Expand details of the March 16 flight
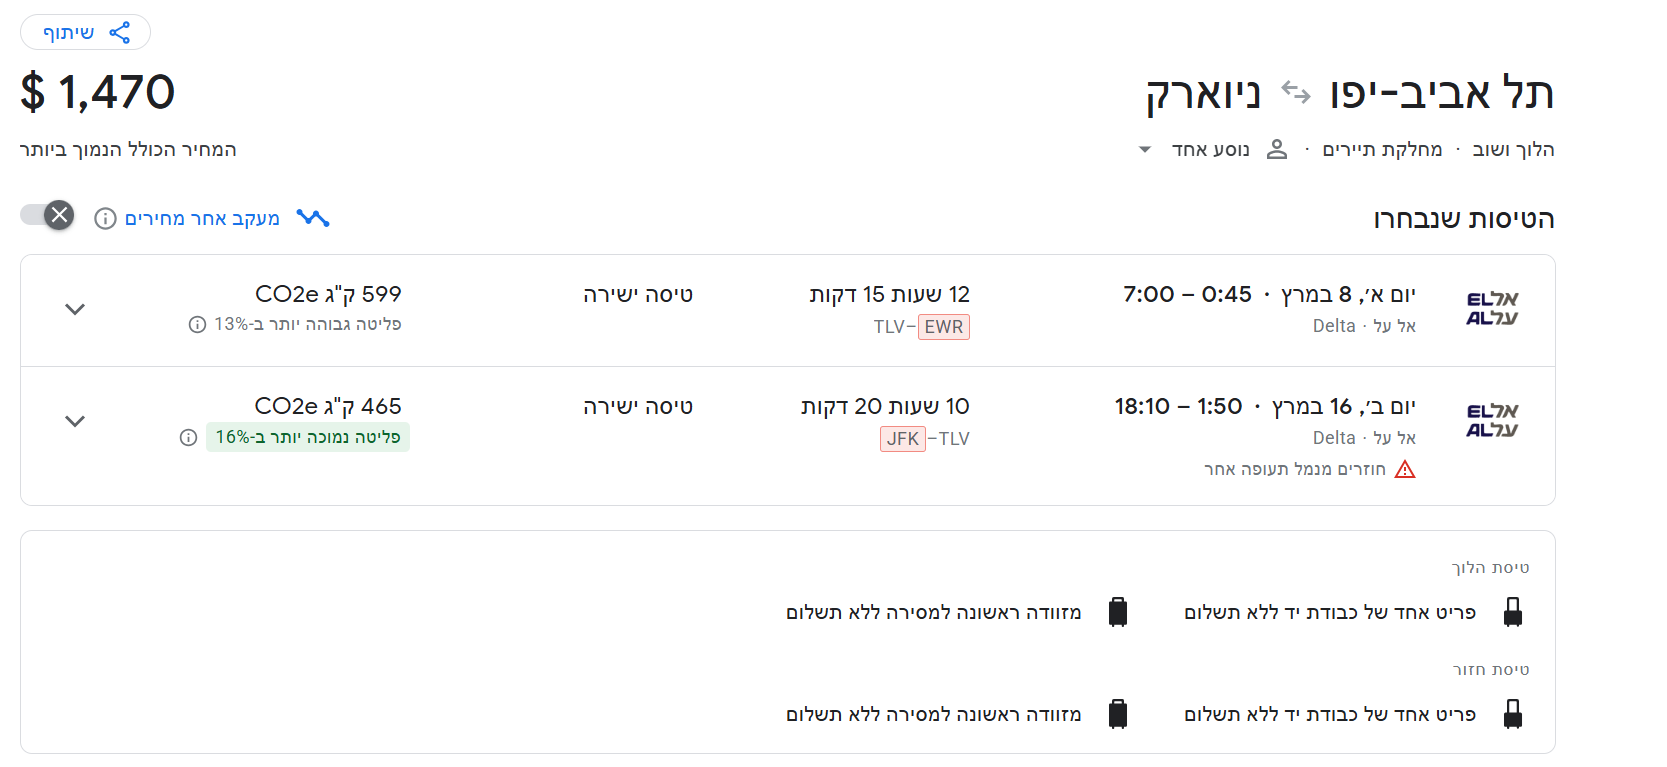The width and height of the screenshot is (1667, 767). (75, 421)
